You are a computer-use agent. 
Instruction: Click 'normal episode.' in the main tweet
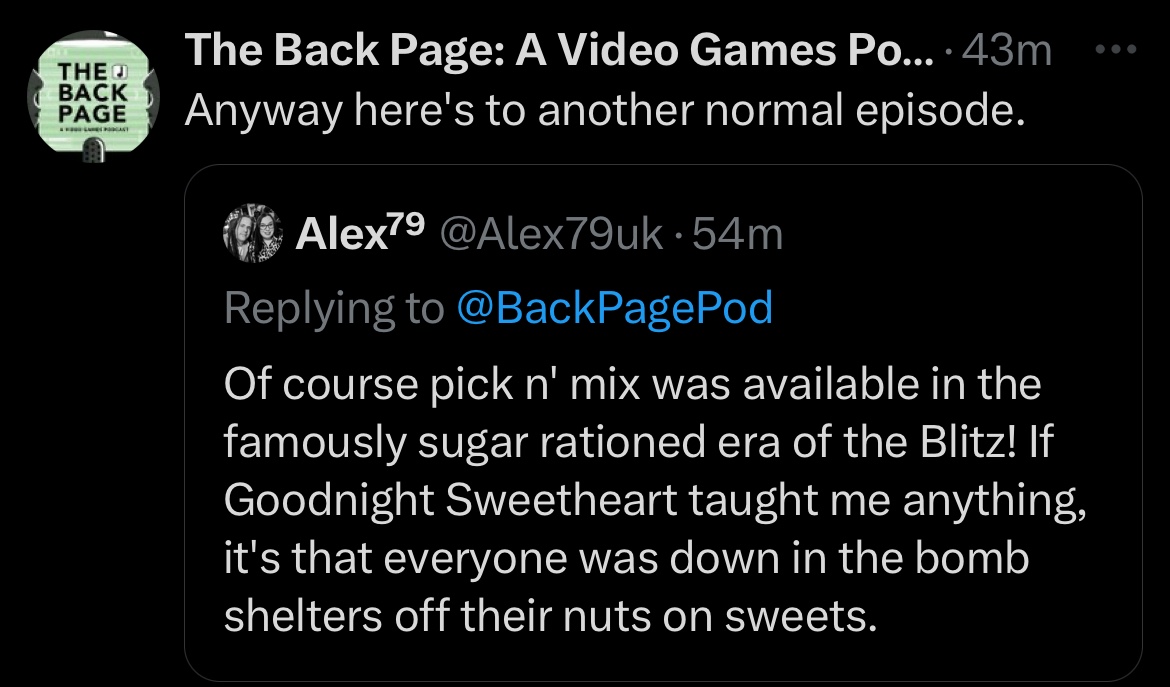865,111
